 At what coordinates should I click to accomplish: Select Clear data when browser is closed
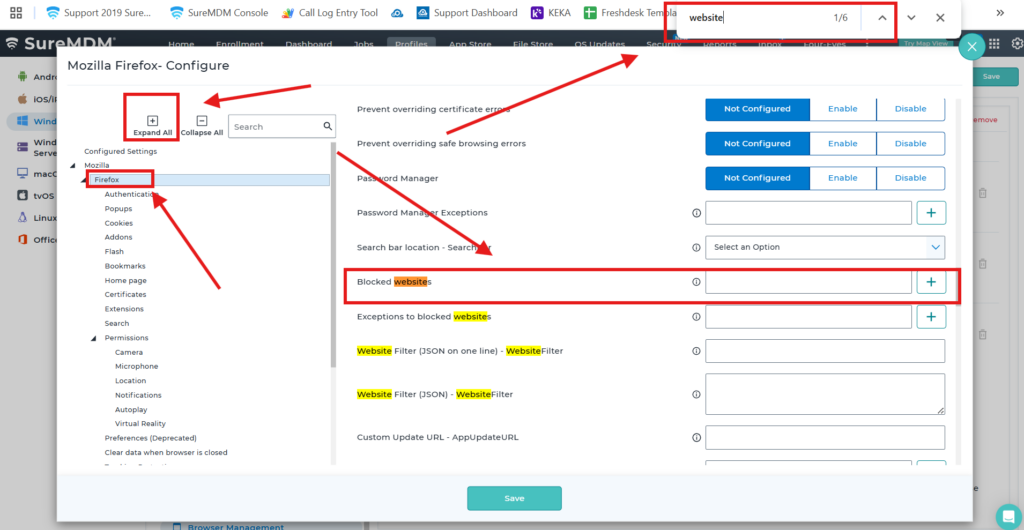[x=166, y=452]
